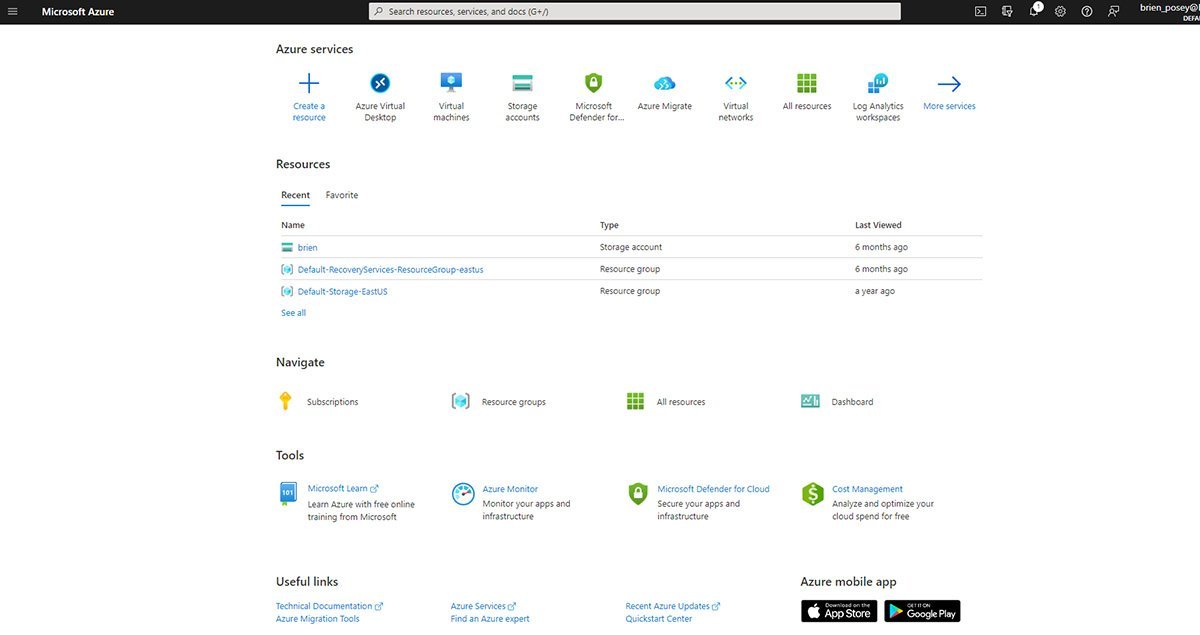Launch Cloud Shell from top bar

(x=981, y=11)
